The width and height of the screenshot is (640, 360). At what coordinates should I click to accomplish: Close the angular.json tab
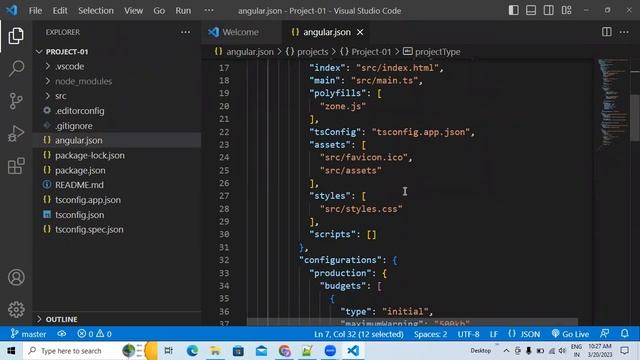coord(360,32)
